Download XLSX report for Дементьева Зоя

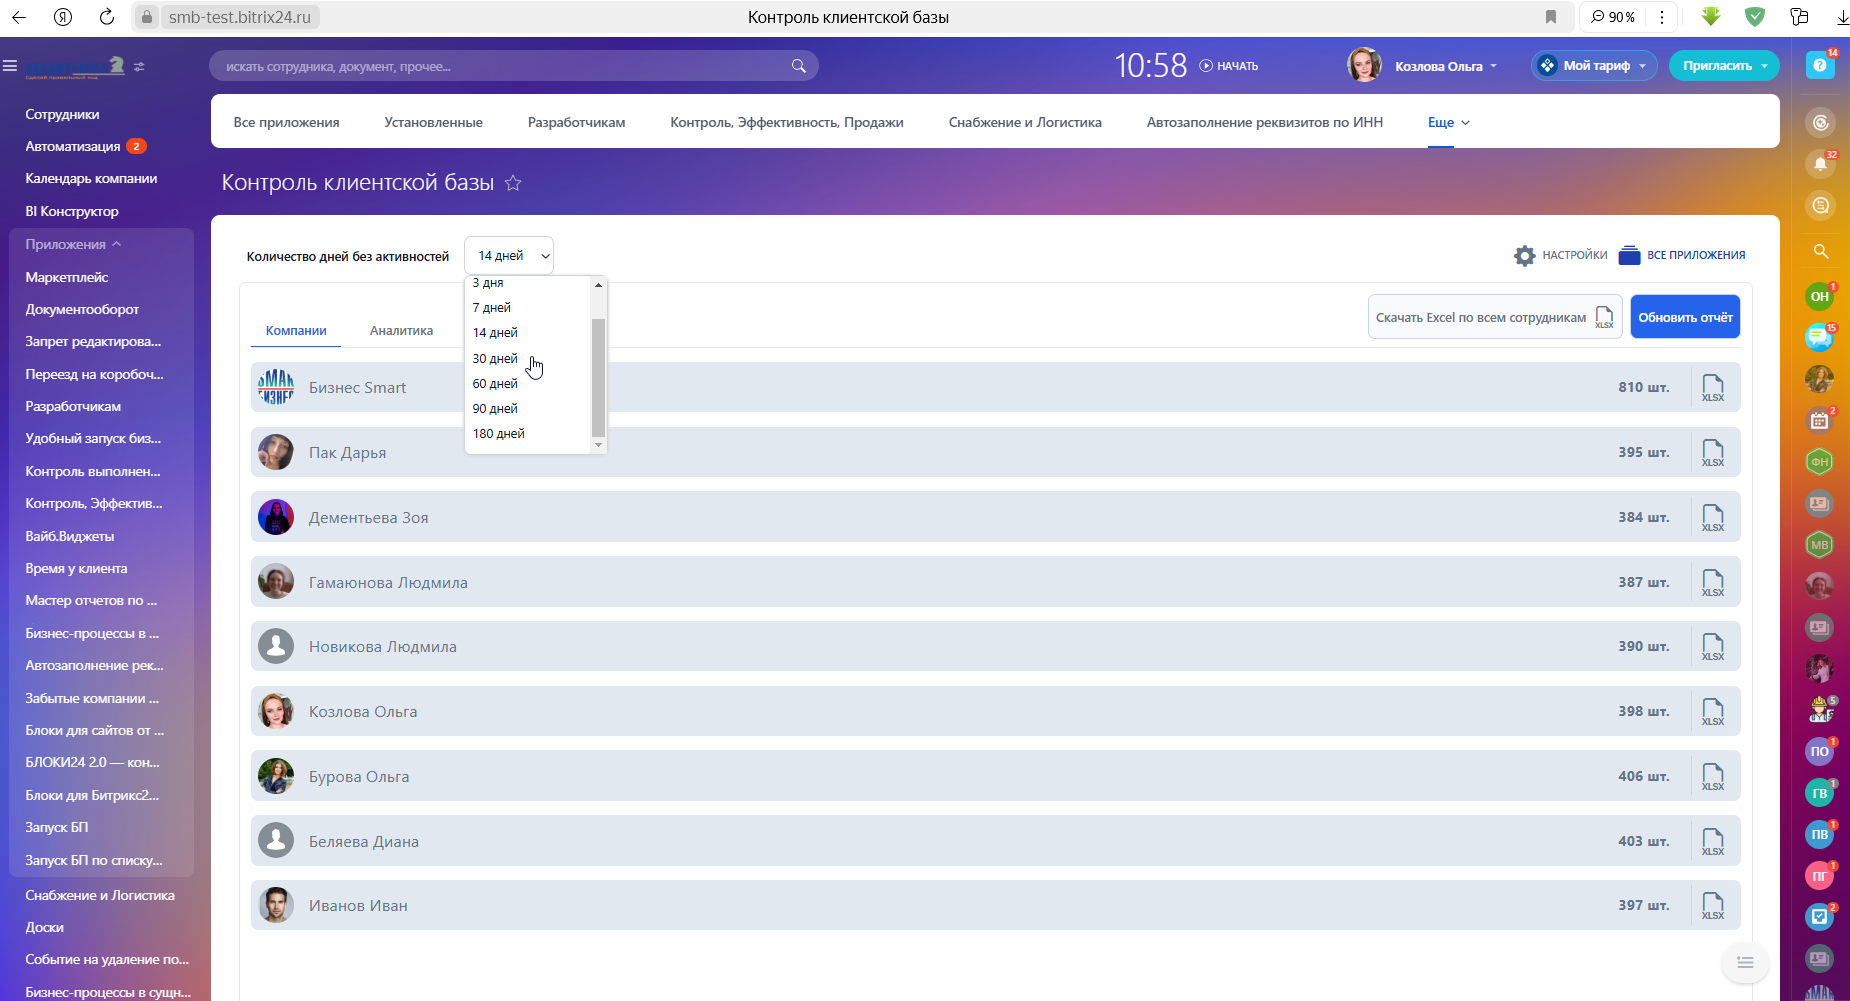1713,517
